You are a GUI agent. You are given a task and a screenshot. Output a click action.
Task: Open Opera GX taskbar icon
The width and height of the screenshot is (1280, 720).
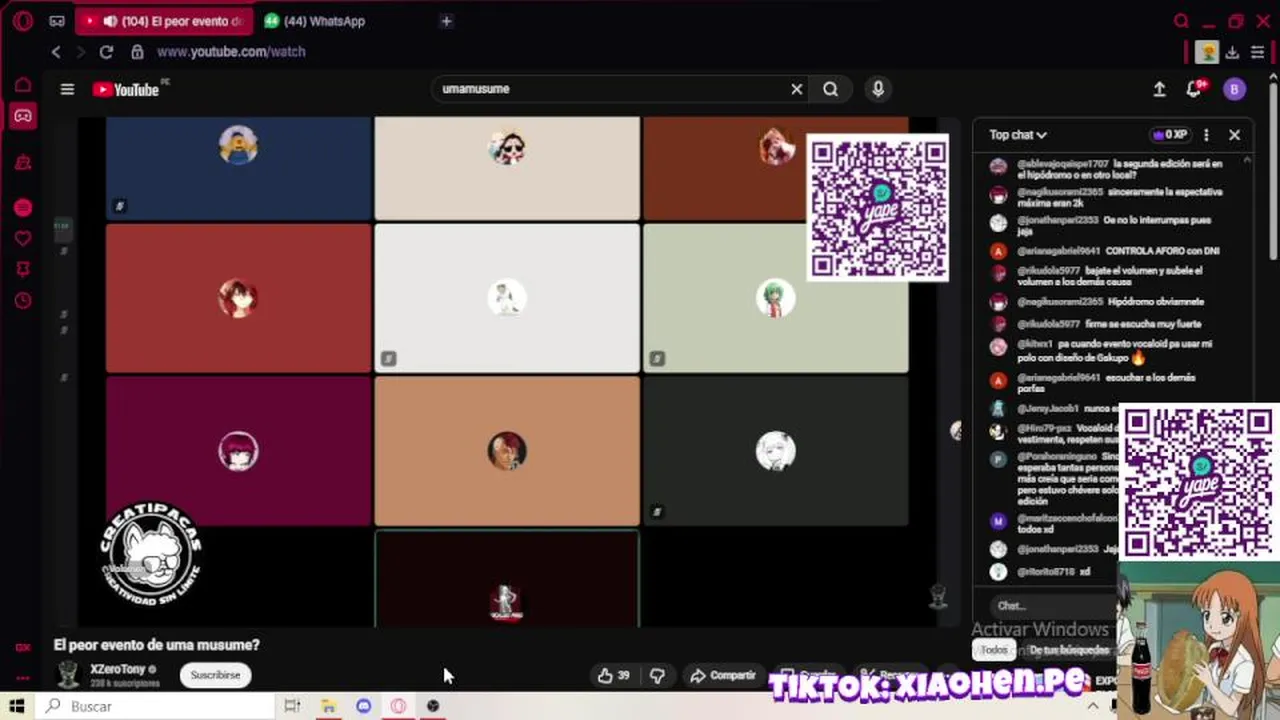click(398, 706)
